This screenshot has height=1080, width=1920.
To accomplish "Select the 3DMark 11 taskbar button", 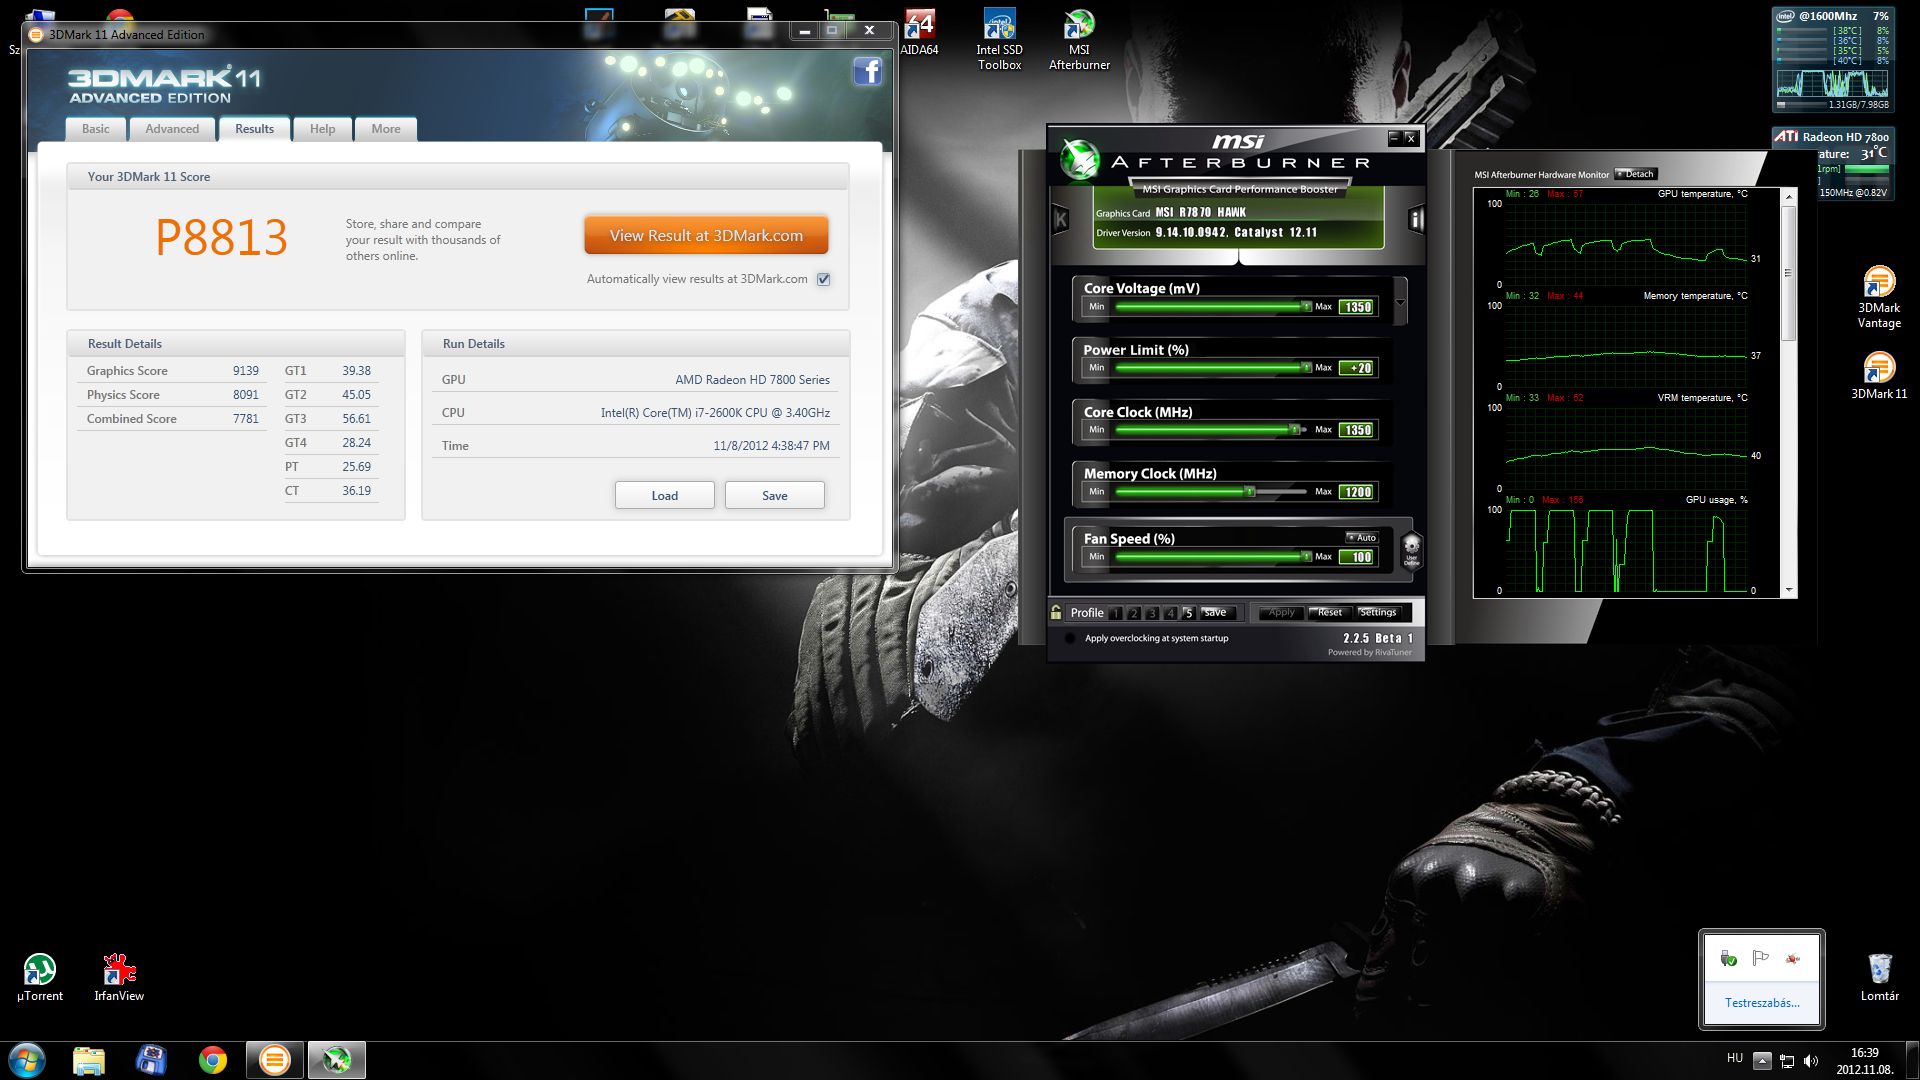I will pos(275,1060).
